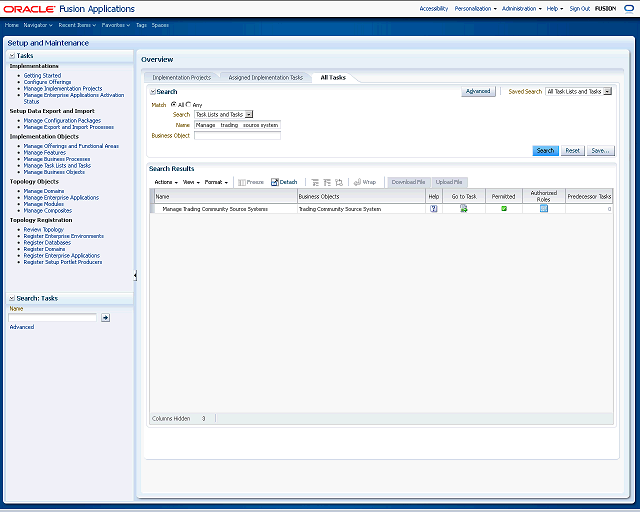Screen dimensions: 640x512
Task: Click the blue Search button
Action: (x=545, y=151)
